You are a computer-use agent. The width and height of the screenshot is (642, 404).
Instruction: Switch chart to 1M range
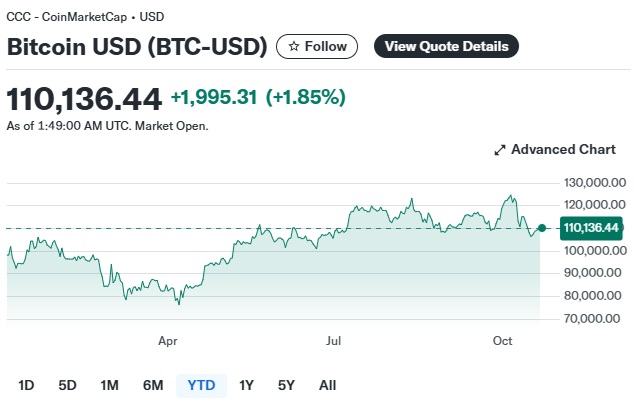pos(109,385)
